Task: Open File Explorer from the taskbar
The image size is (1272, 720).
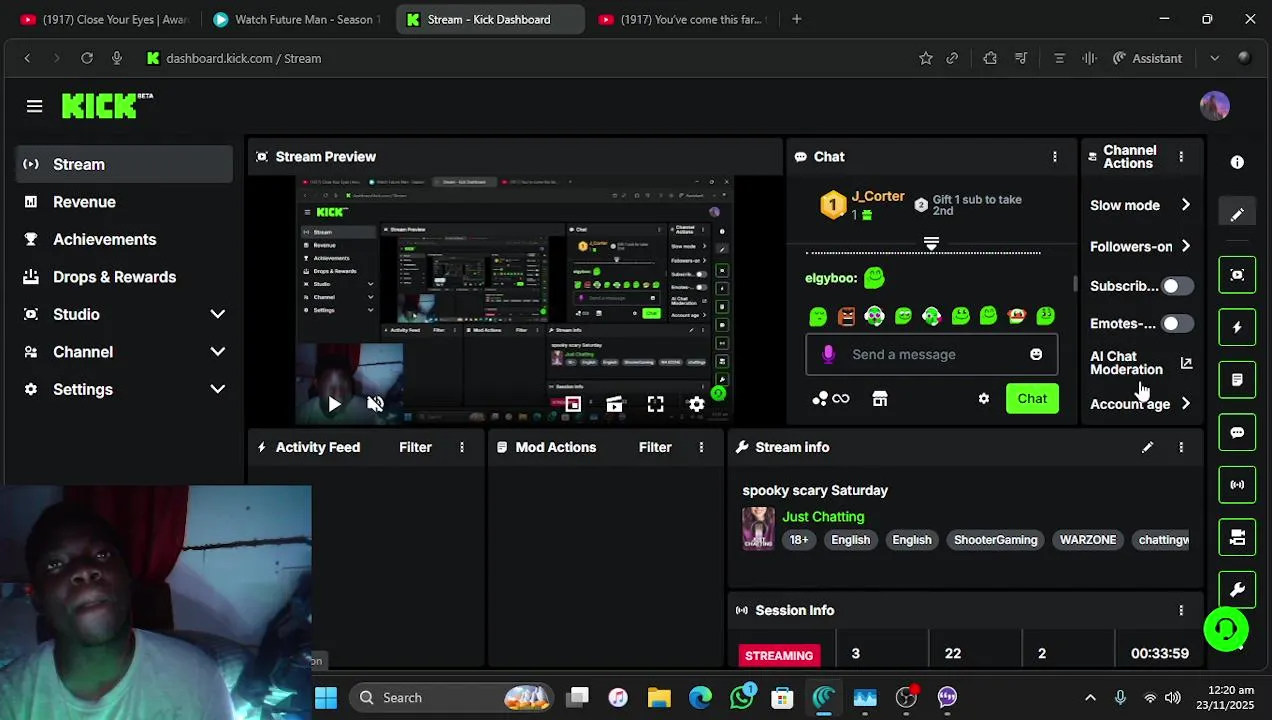Action: pos(659,698)
